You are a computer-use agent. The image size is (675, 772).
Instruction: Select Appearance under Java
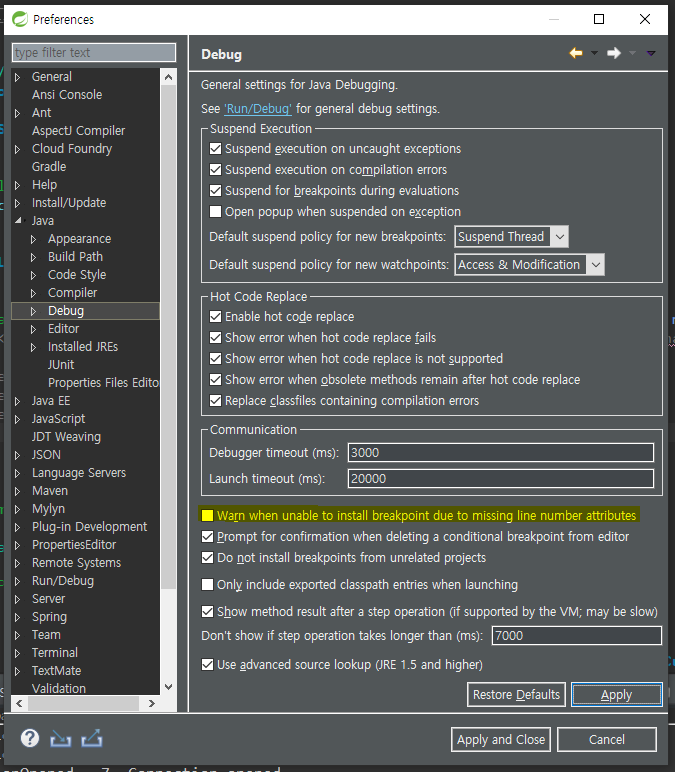pos(79,239)
